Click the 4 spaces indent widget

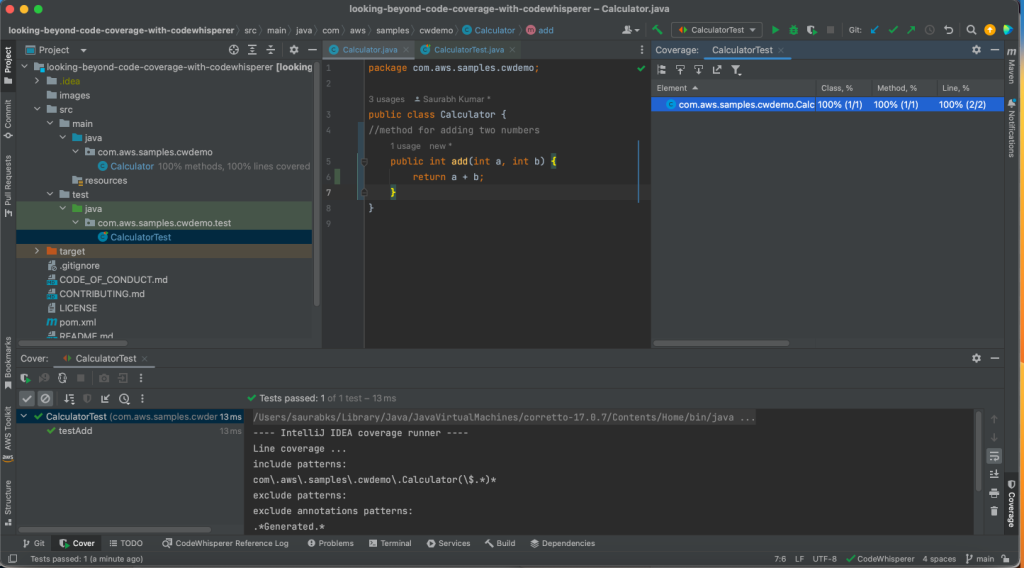pos(939,559)
